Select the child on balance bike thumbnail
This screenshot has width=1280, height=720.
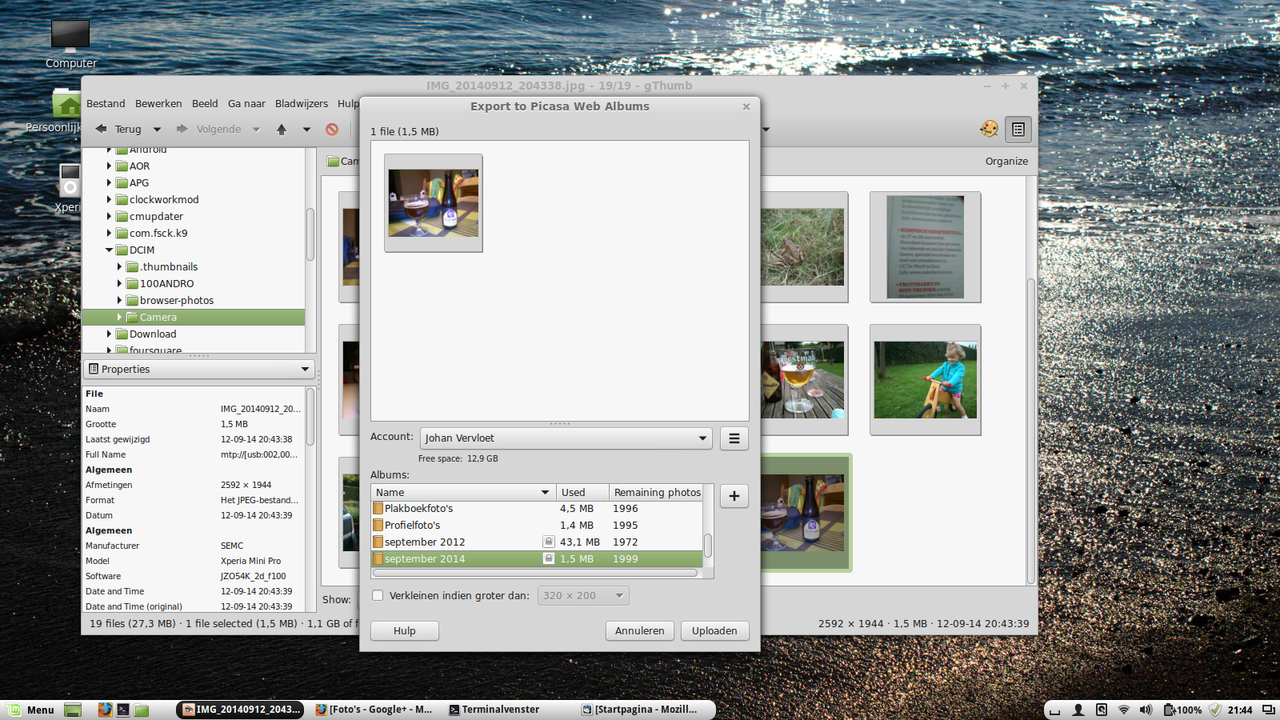(x=925, y=380)
